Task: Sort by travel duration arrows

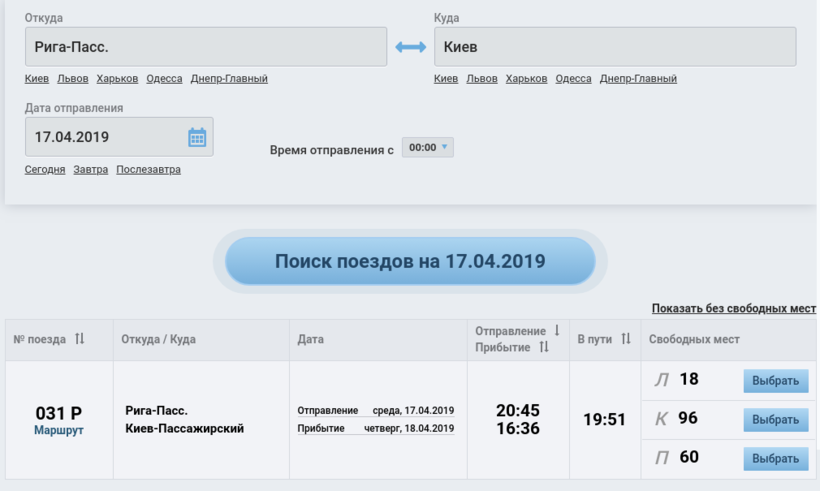Action: coord(626,339)
